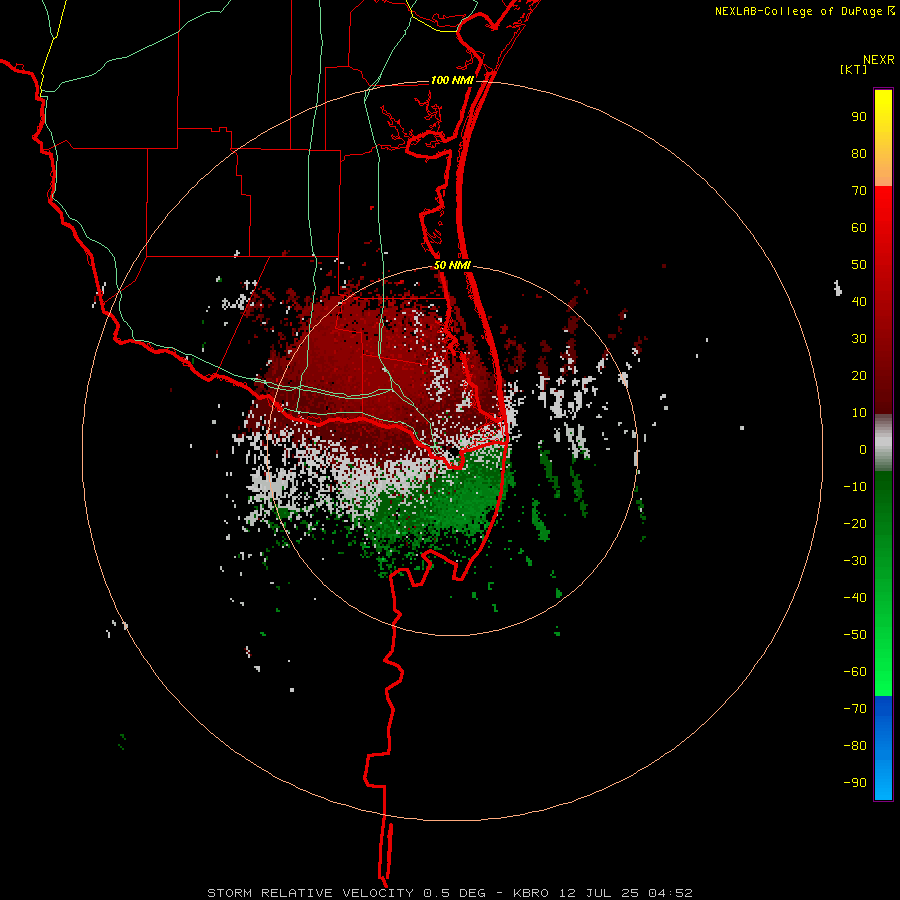Click the 30 value on velocity scale
Image resolution: width=900 pixels, height=900 pixels.
859,339
